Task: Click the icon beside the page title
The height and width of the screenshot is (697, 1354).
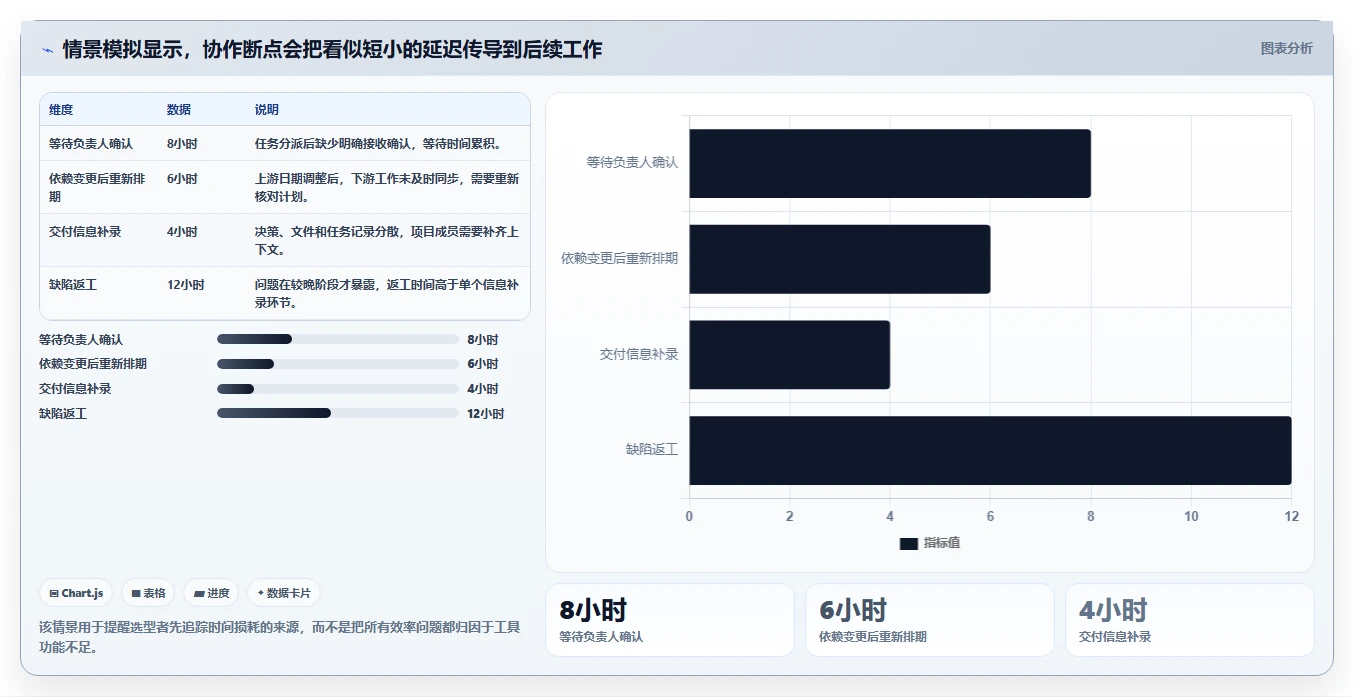Action: point(47,50)
